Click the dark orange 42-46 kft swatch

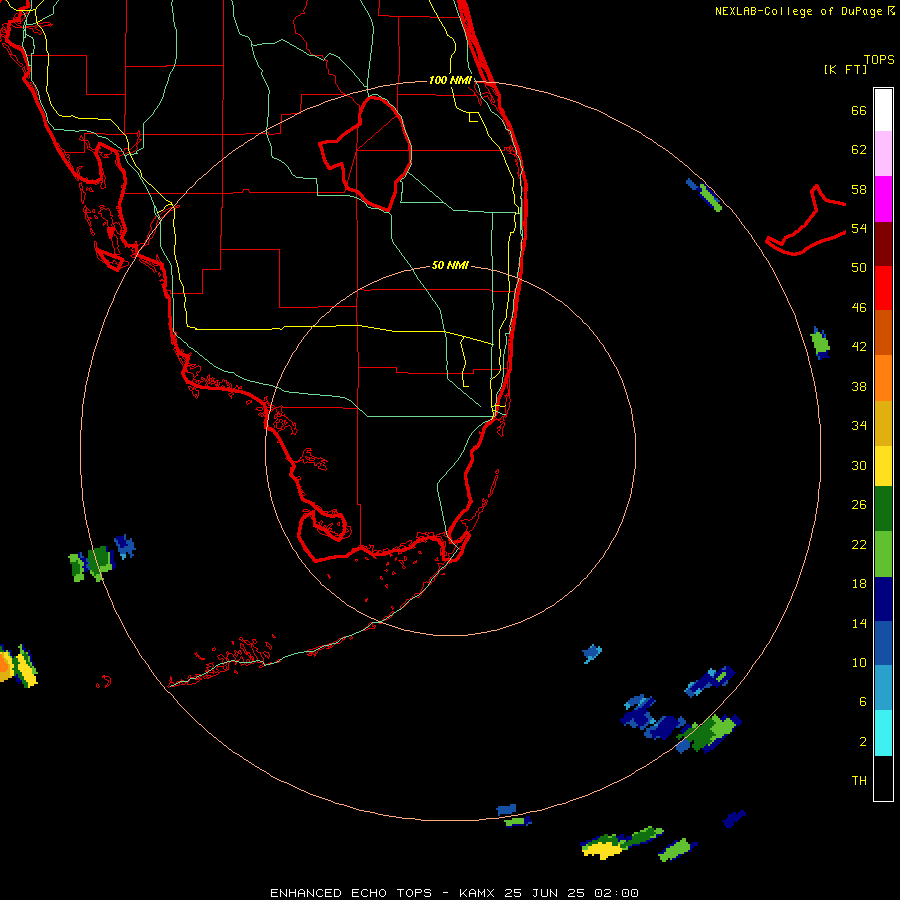883,332
